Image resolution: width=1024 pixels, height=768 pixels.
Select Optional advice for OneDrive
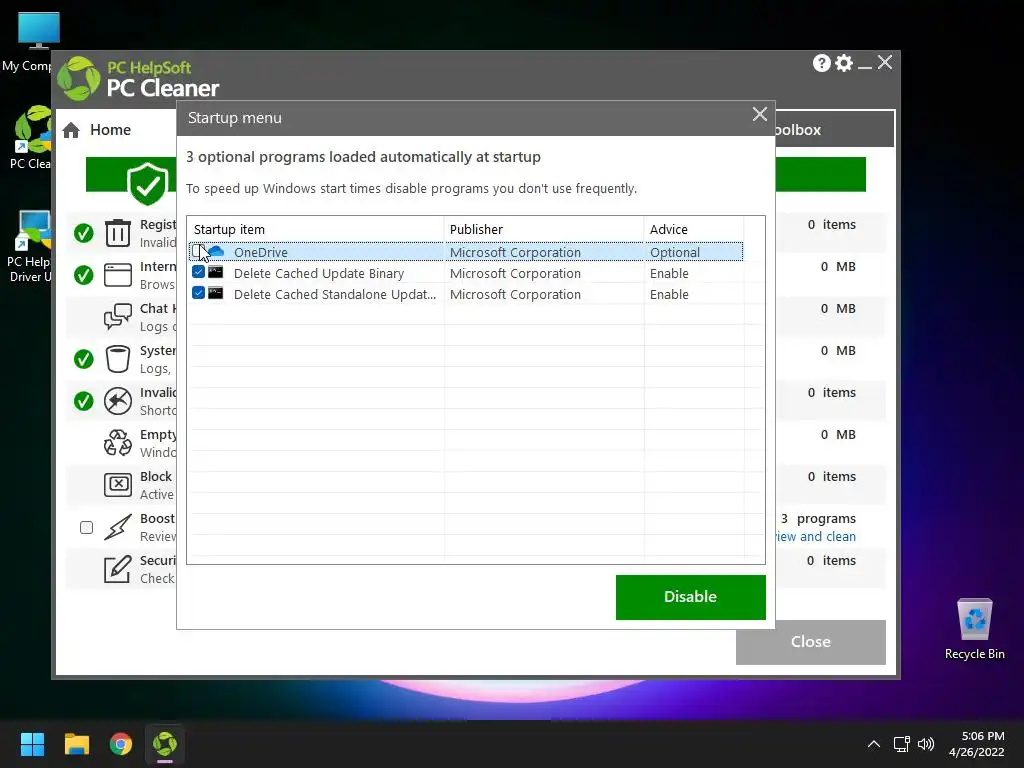pyautogui.click(x=675, y=252)
